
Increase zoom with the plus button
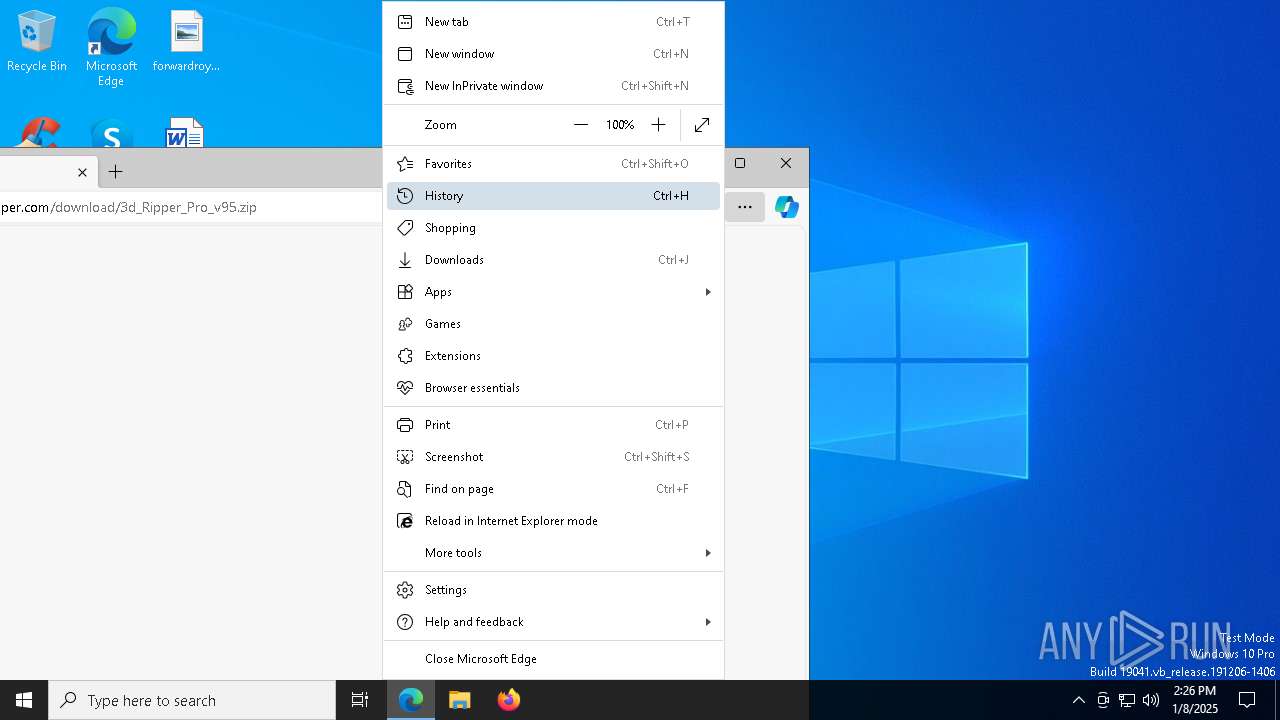click(658, 125)
